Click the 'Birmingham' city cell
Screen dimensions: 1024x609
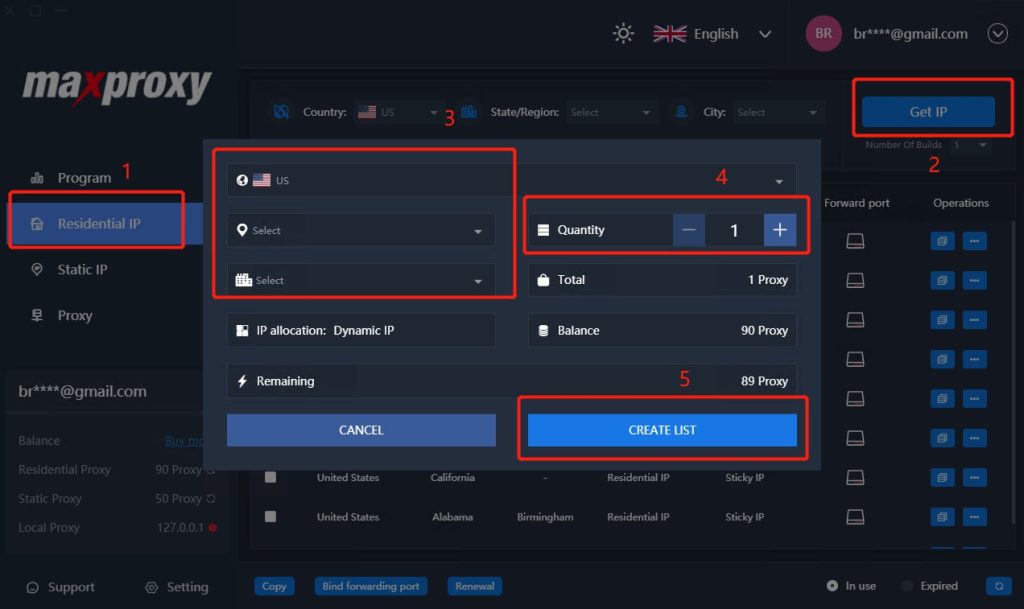coord(545,517)
